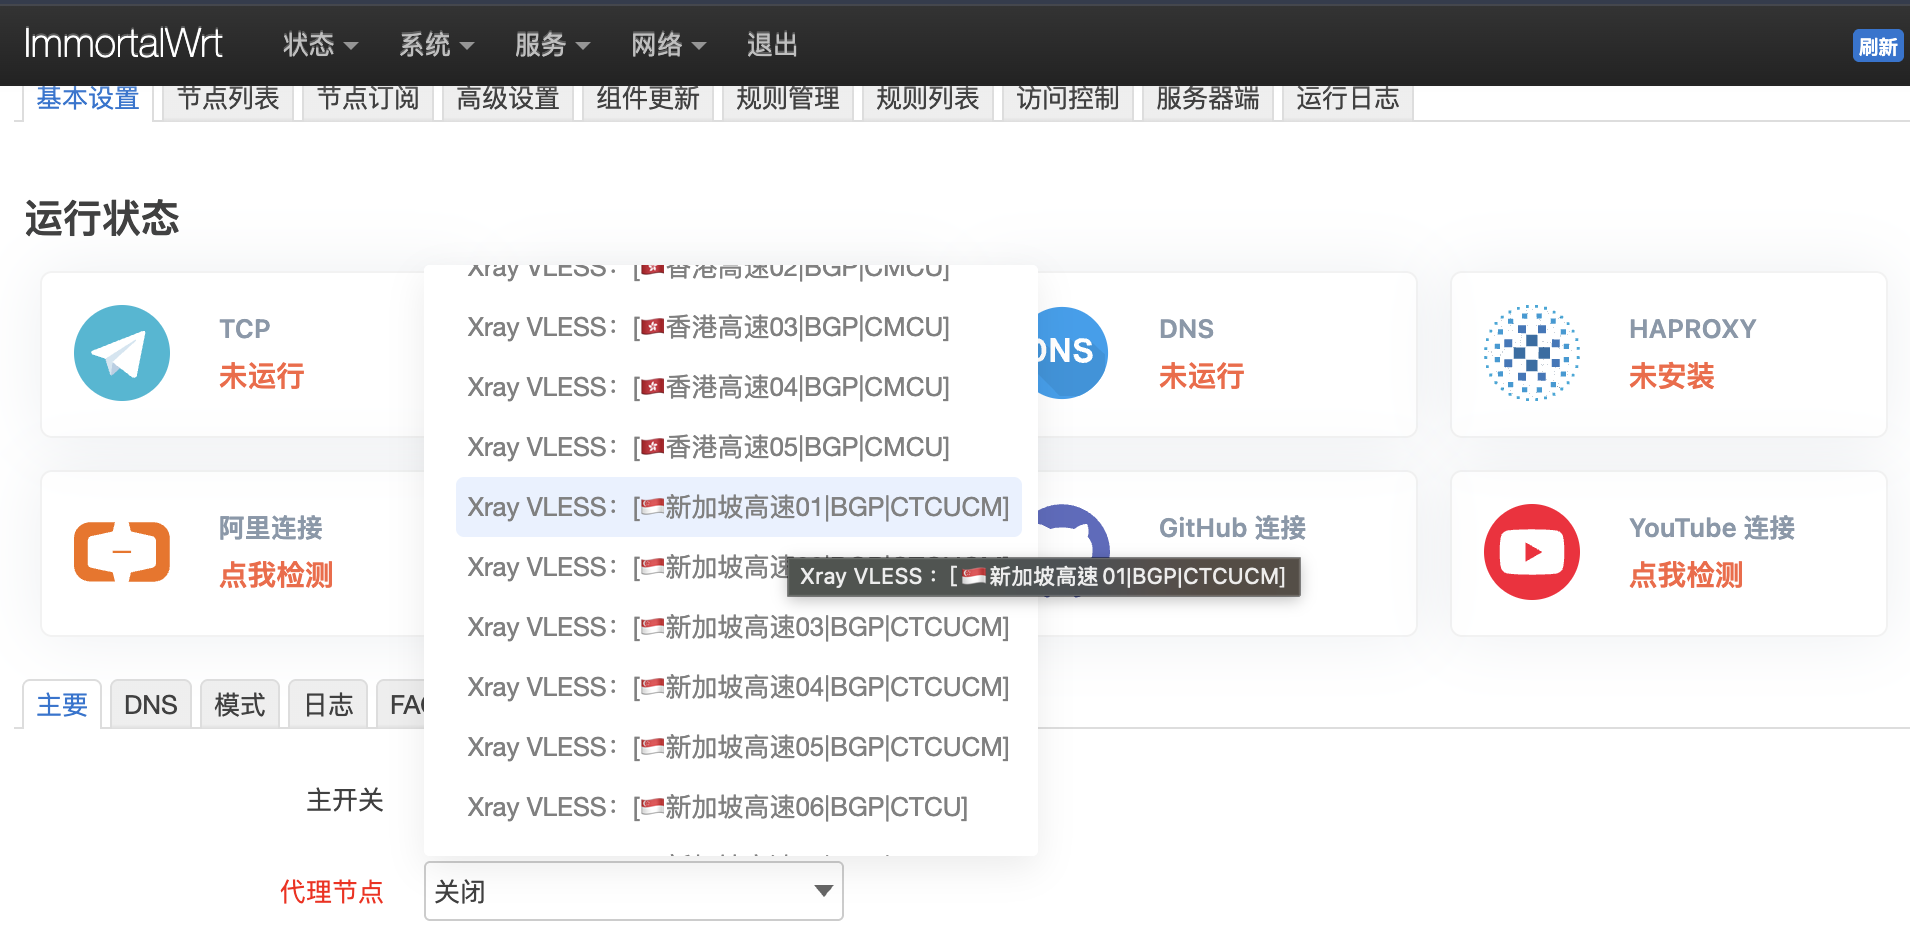Viewport: 1910px width, 952px height.
Task: Switch to the 访问控制 tab
Action: tap(1068, 100)
